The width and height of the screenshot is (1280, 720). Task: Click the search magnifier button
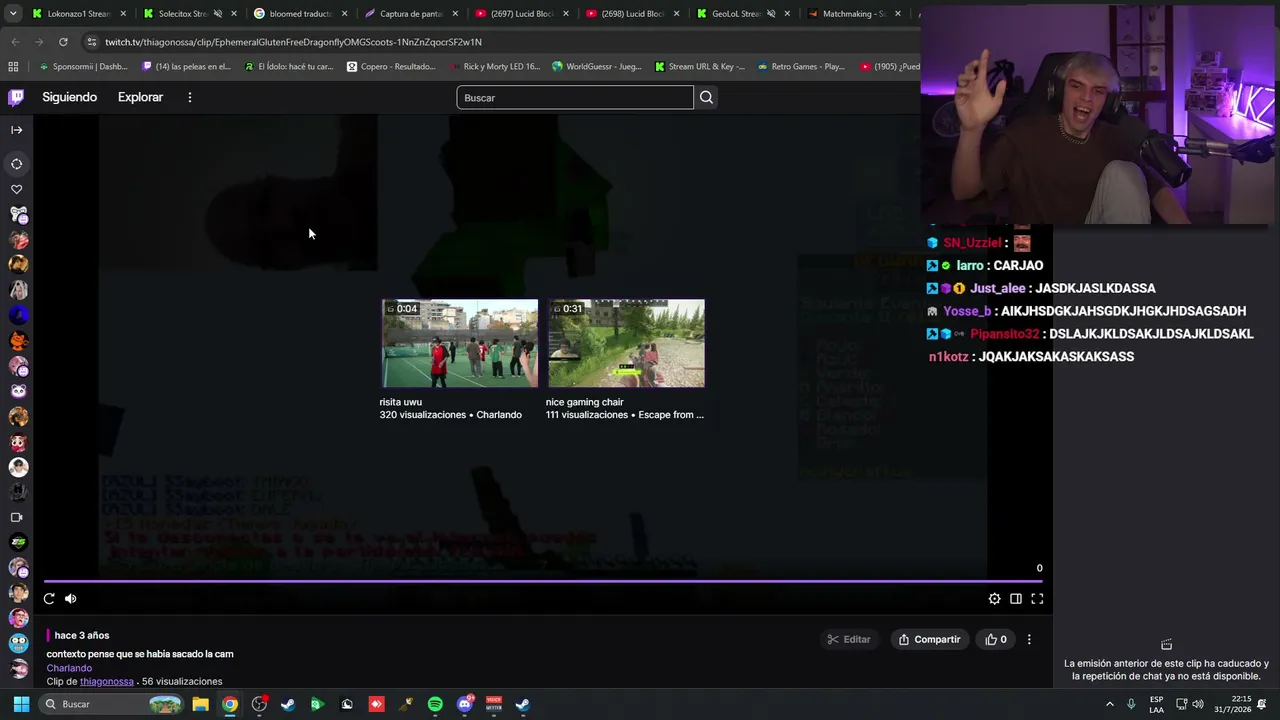[706, 97]
